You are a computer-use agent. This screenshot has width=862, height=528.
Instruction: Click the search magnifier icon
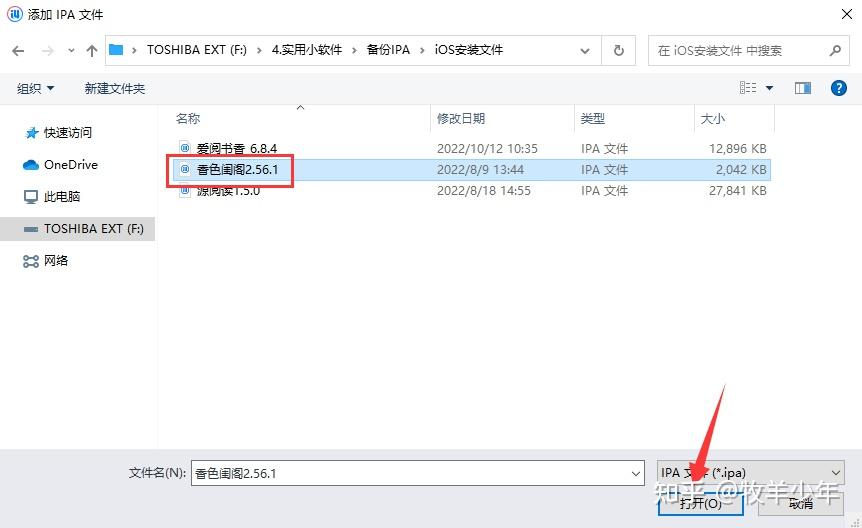(835, 51)
